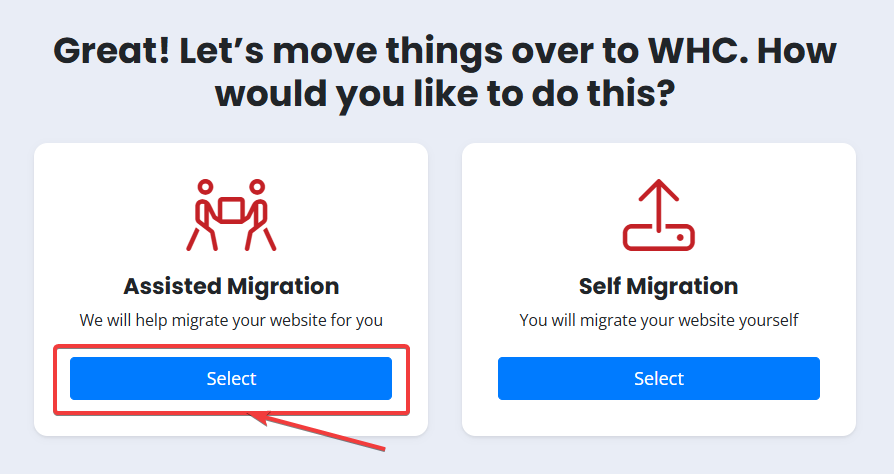Screen dimensions: 894x474
Task: Choose Select under Self Migration
Action: [x=659, y=378]
